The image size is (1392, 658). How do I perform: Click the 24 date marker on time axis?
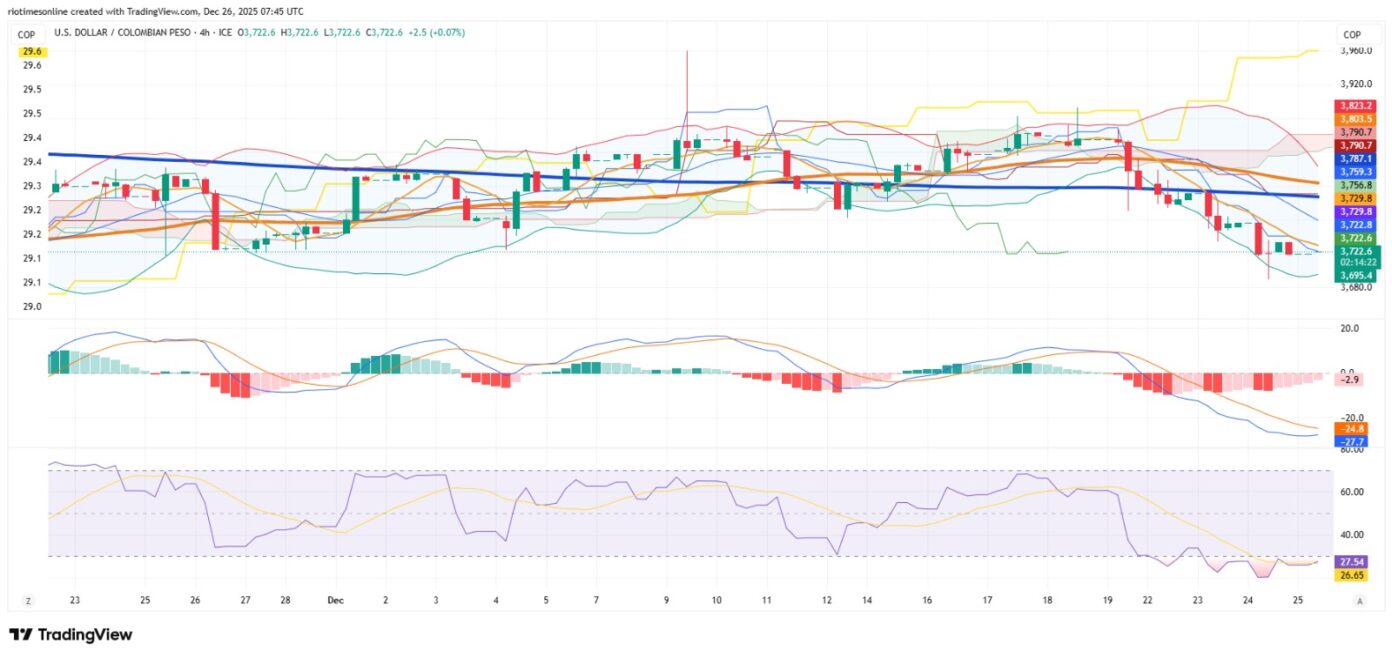[x=1248, y=600]
